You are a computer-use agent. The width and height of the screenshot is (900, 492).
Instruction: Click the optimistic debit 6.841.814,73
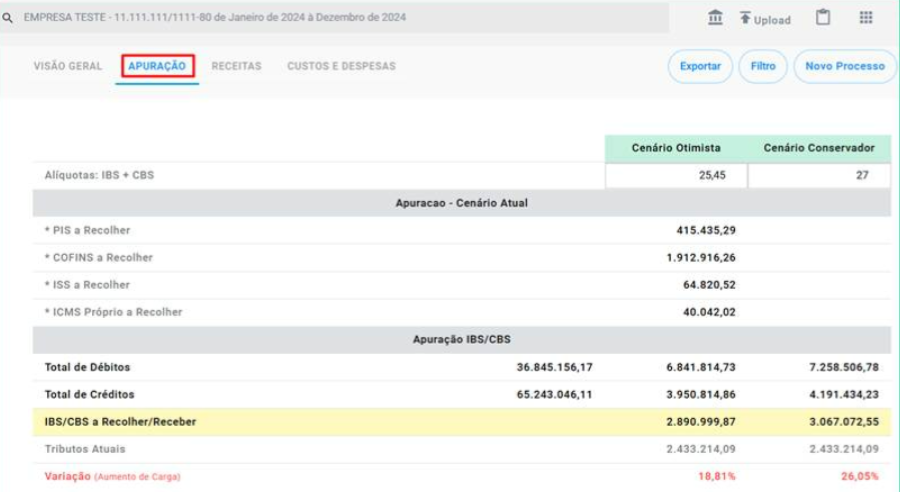click(x=701, y=367)
